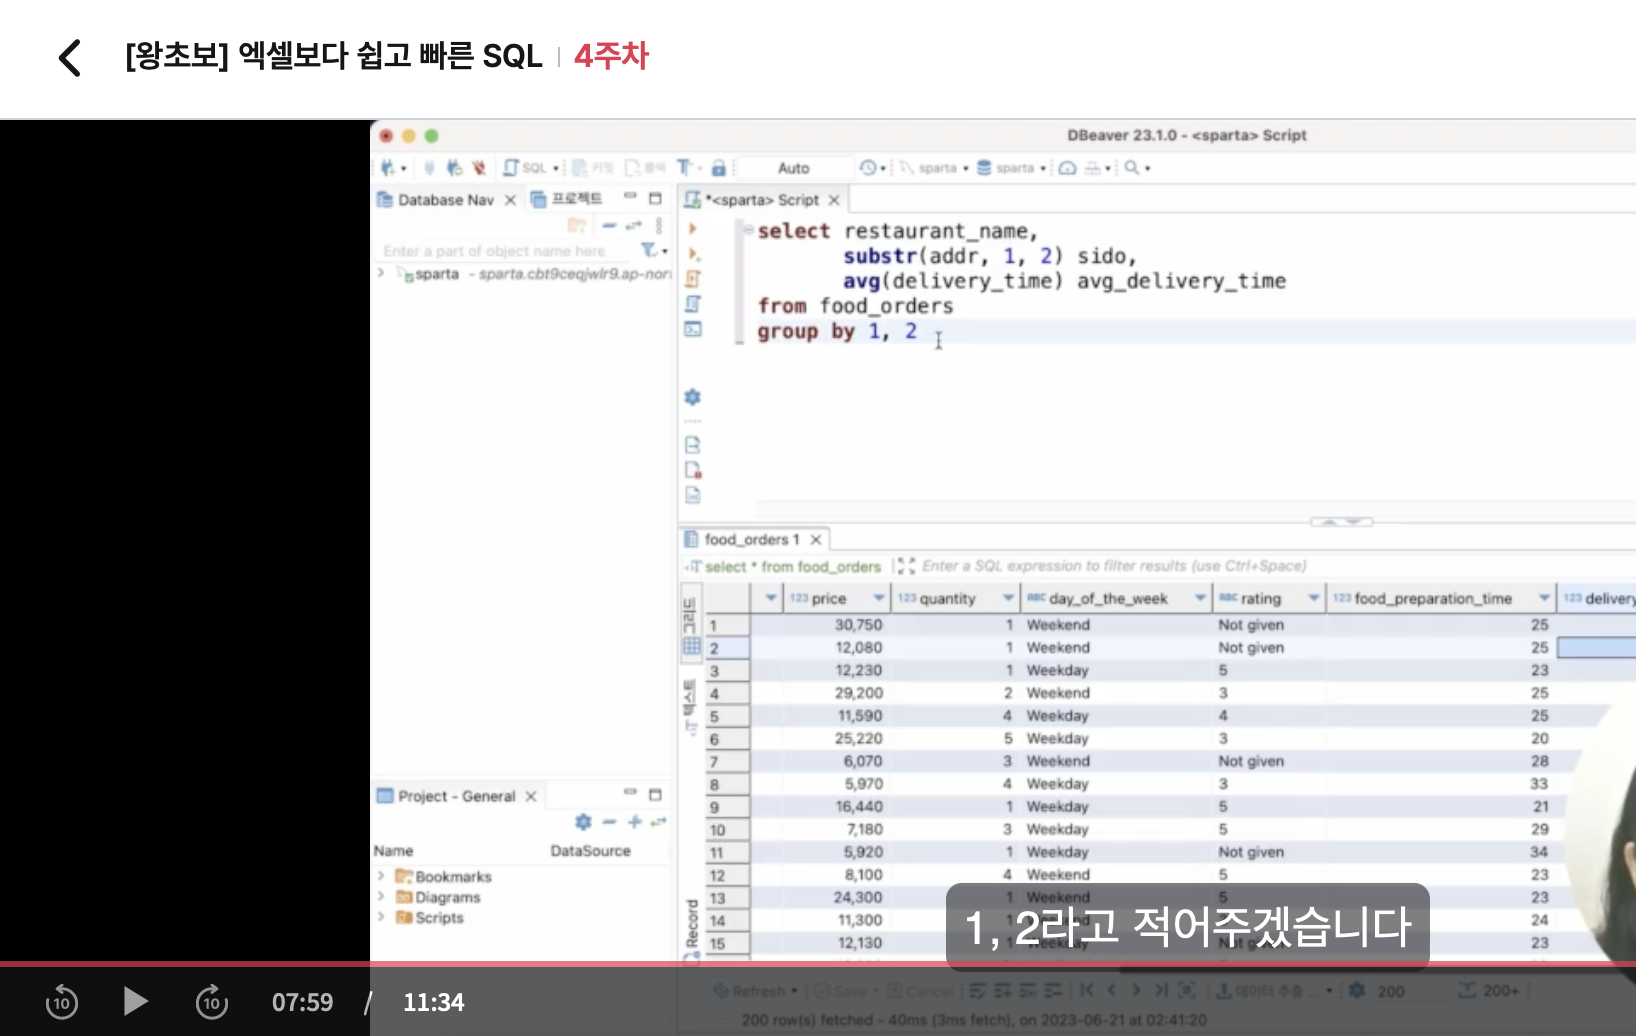Click execute statement in new tab icon
Viewport: 1636px width, 1036px height.
click(693, 254)
